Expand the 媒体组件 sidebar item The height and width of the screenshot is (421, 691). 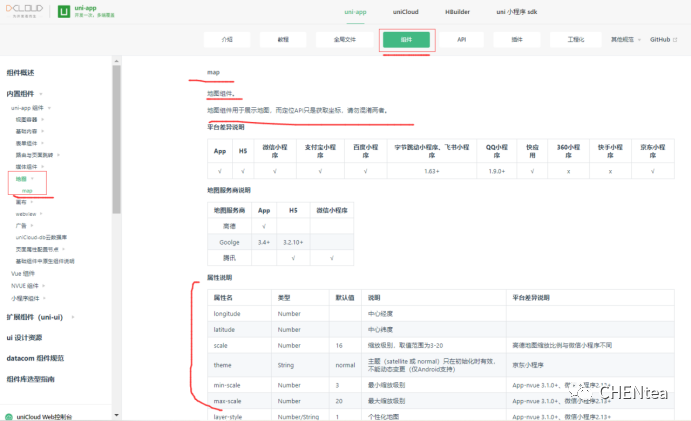point(30,167)
